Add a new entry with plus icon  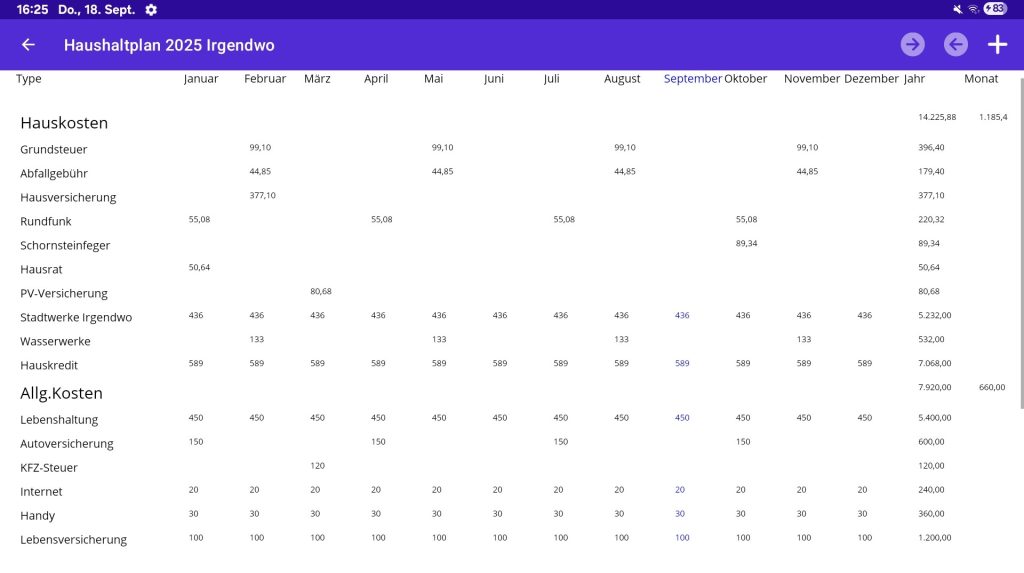(x=997, y=44)
